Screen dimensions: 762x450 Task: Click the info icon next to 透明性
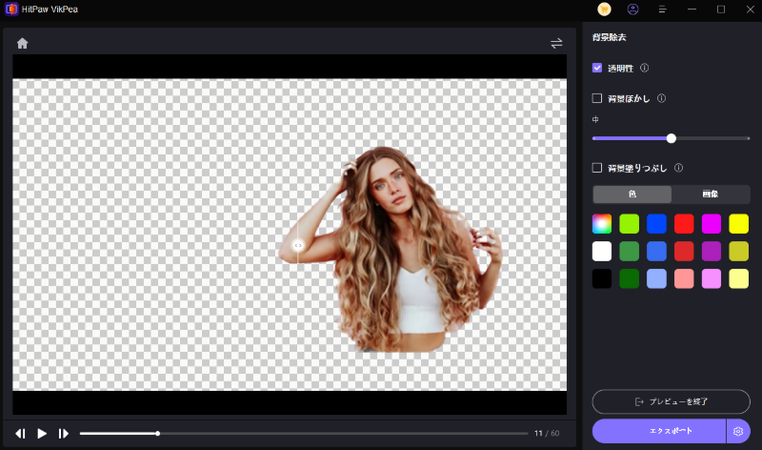[x=644, y=68]
